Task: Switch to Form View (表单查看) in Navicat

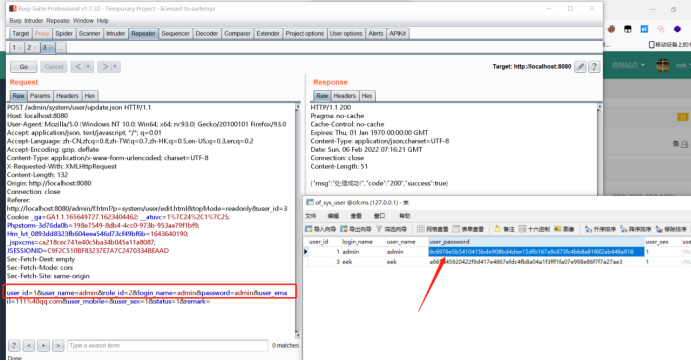Action: tap(468, 229)
